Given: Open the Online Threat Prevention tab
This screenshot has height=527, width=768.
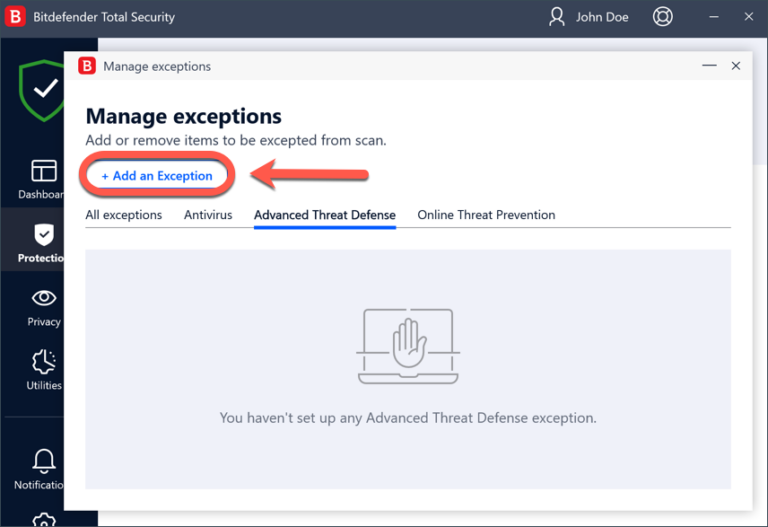Looking at the screenshot, I should [x=486, y=215].
